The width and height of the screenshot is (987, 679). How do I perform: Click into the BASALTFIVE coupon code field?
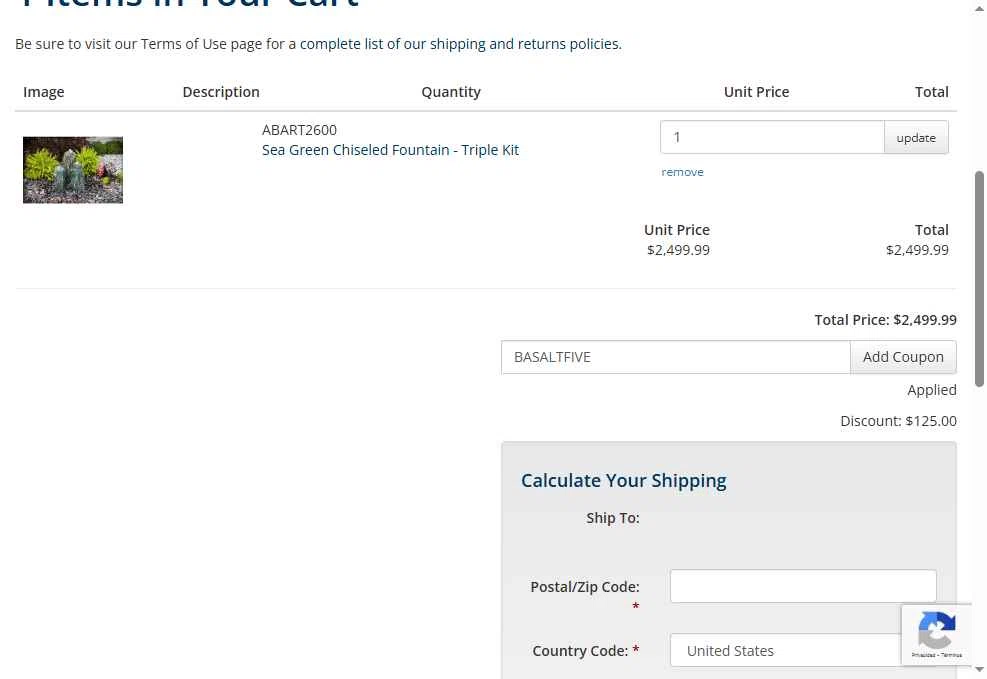(x=675, y=357)
